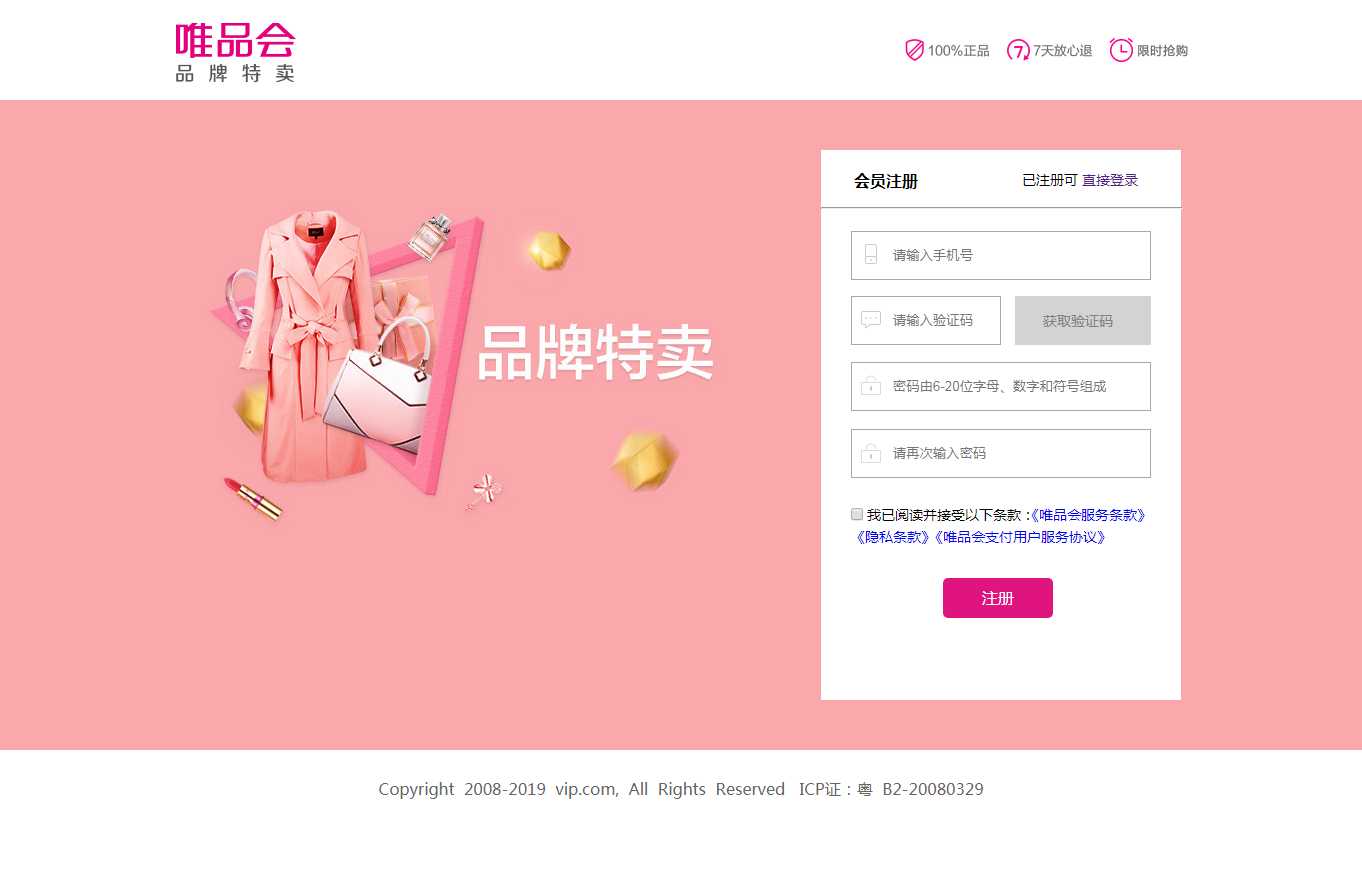Click the 7天放心退 return icon
The width and height of the screenshot is (1362, 873).
tap(1018, 50)
